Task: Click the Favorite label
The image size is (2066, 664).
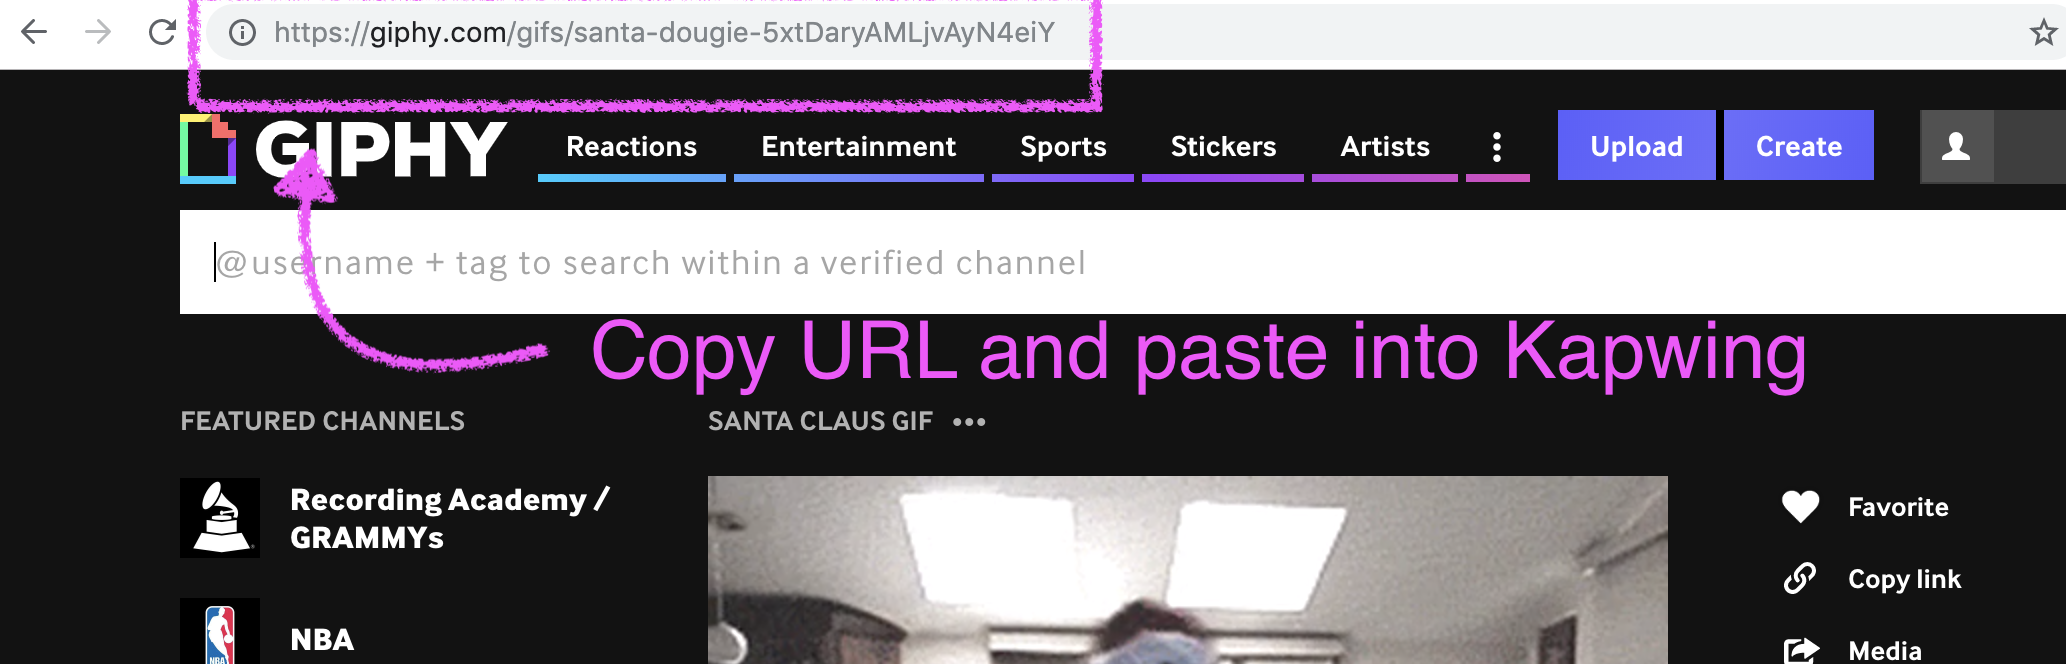Action: (x=1898, y=507)
